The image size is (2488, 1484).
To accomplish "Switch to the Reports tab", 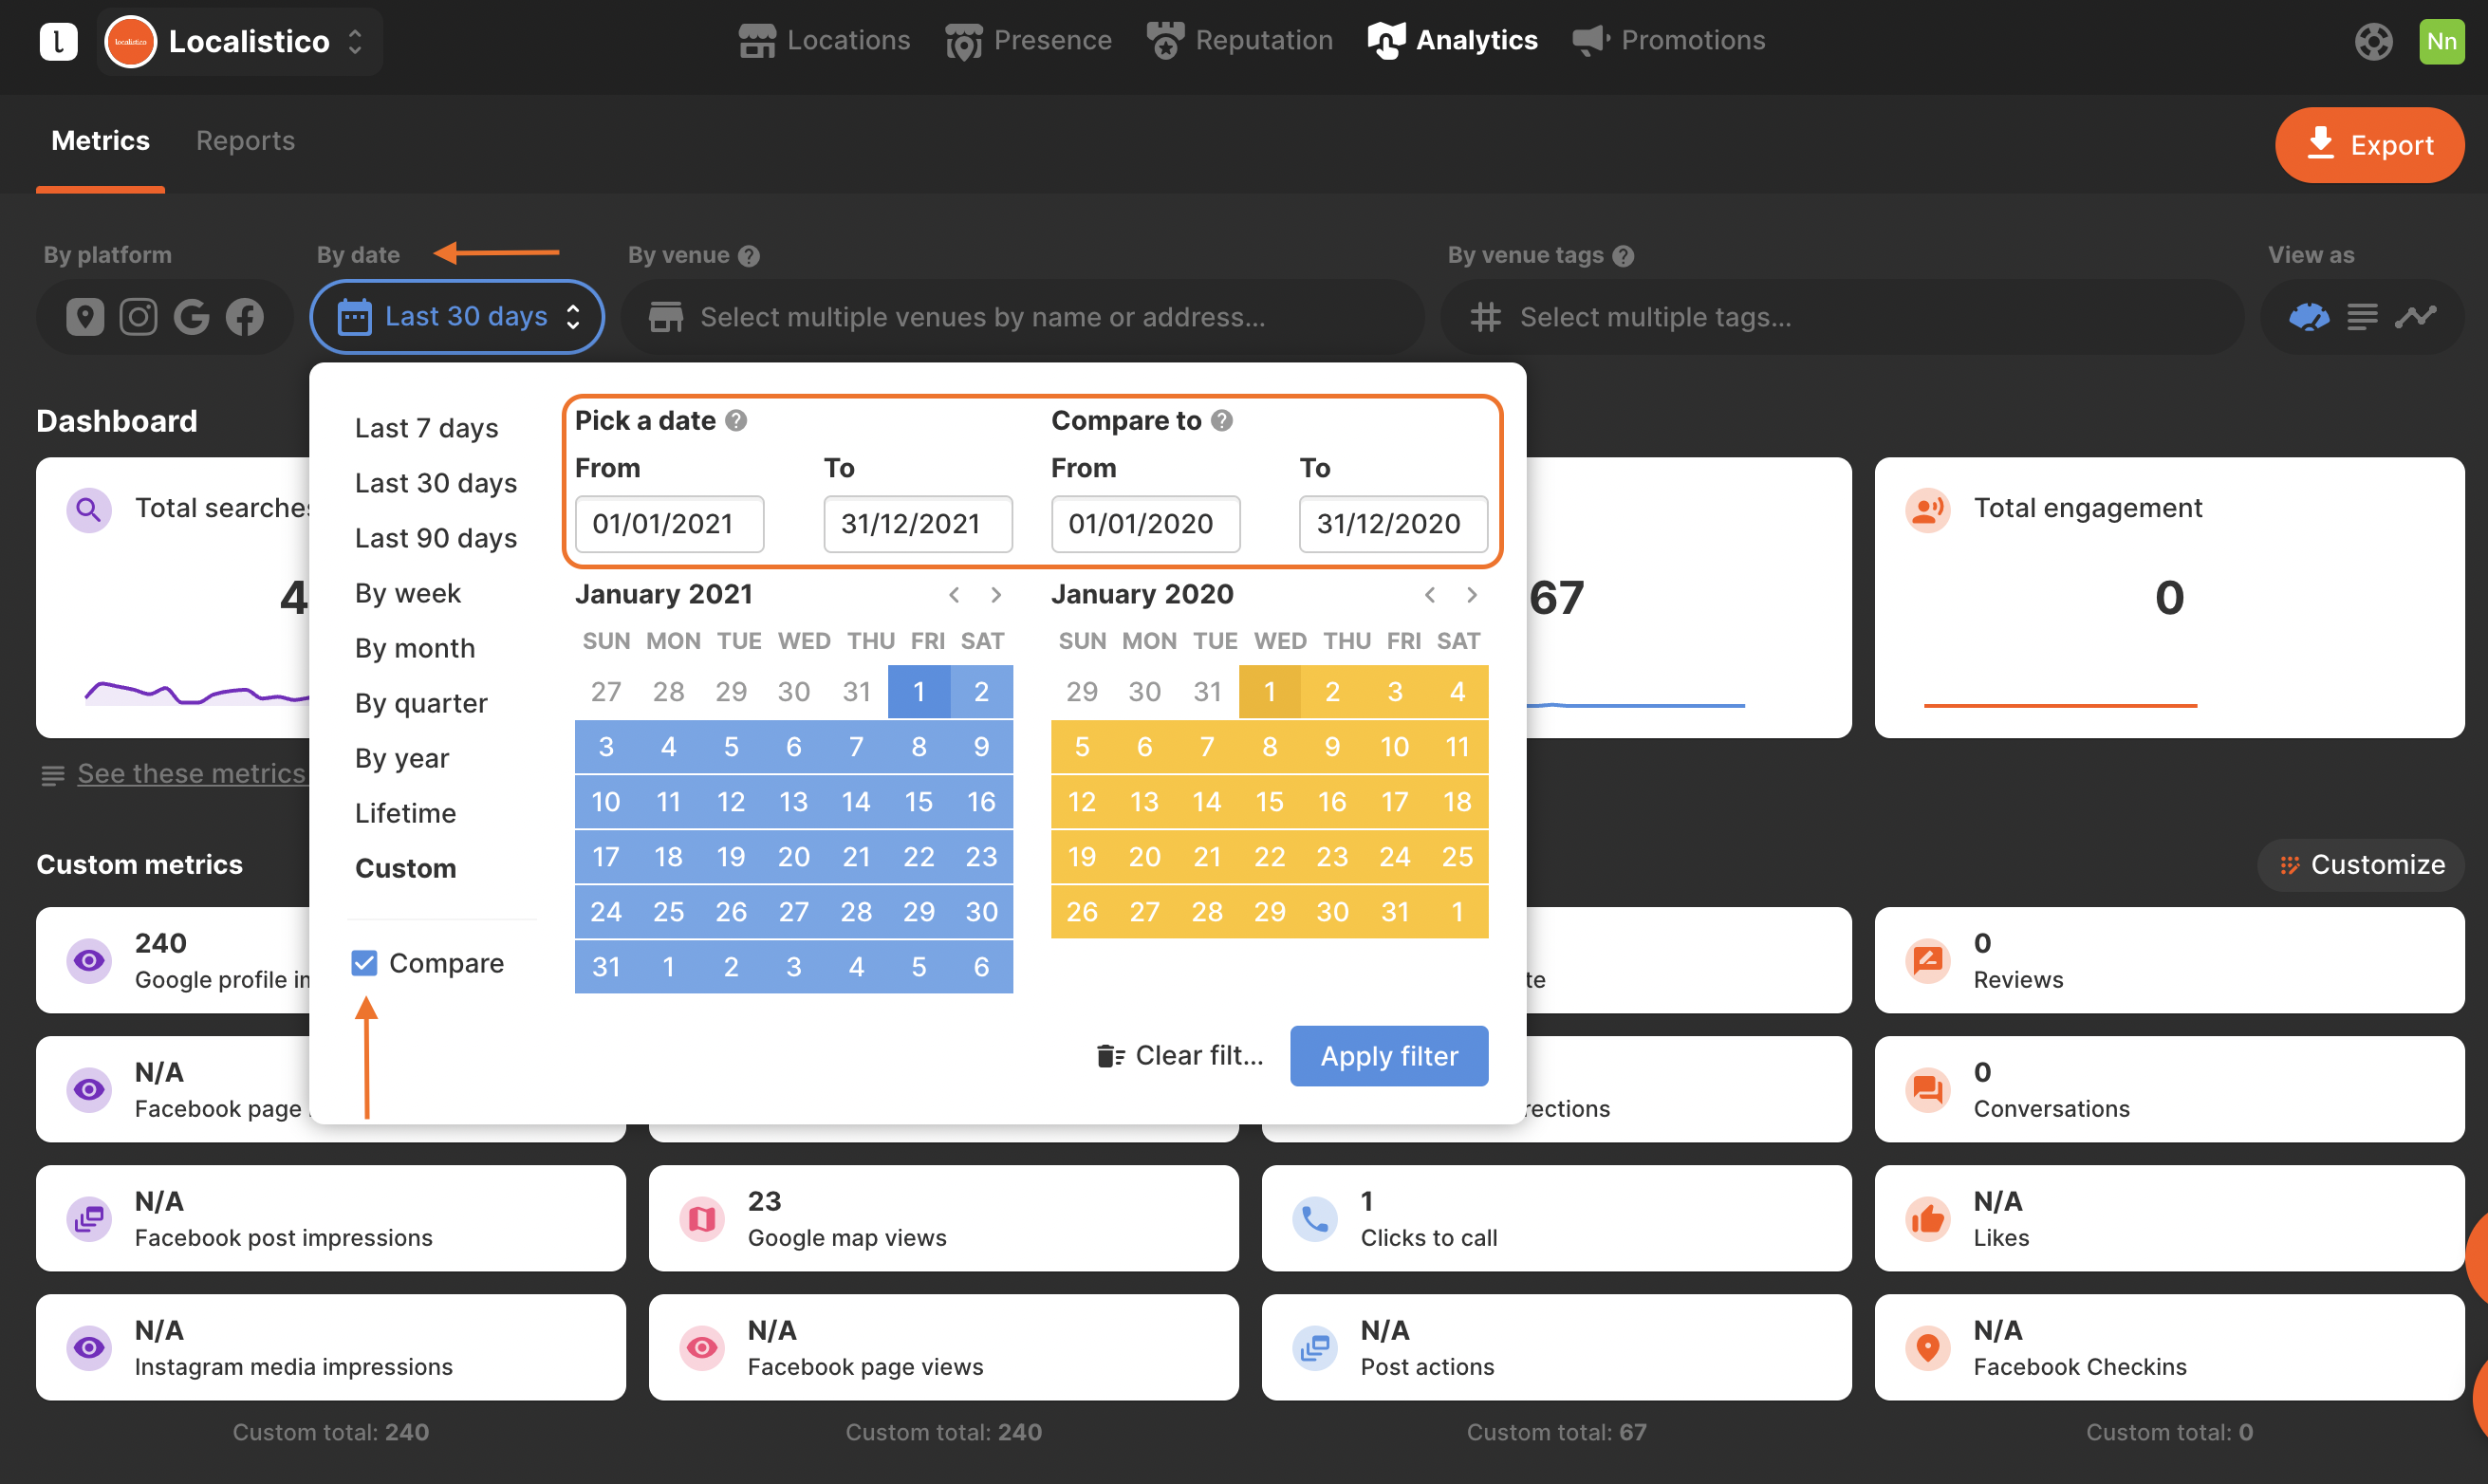I will (245, 140).
